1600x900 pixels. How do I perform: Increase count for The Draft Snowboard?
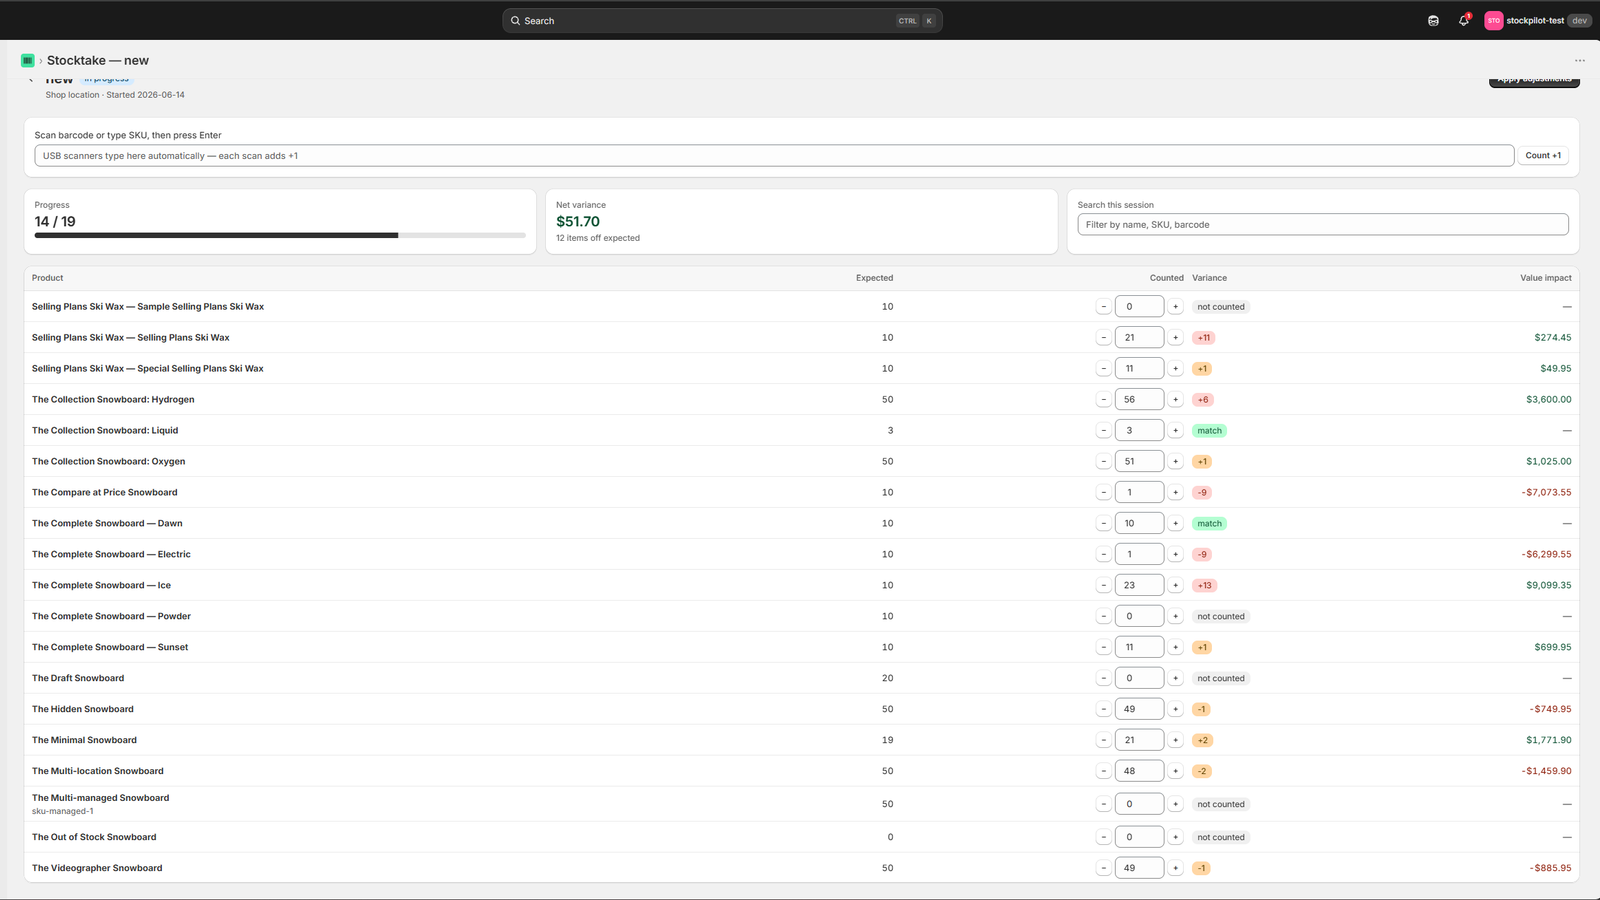1176,678
